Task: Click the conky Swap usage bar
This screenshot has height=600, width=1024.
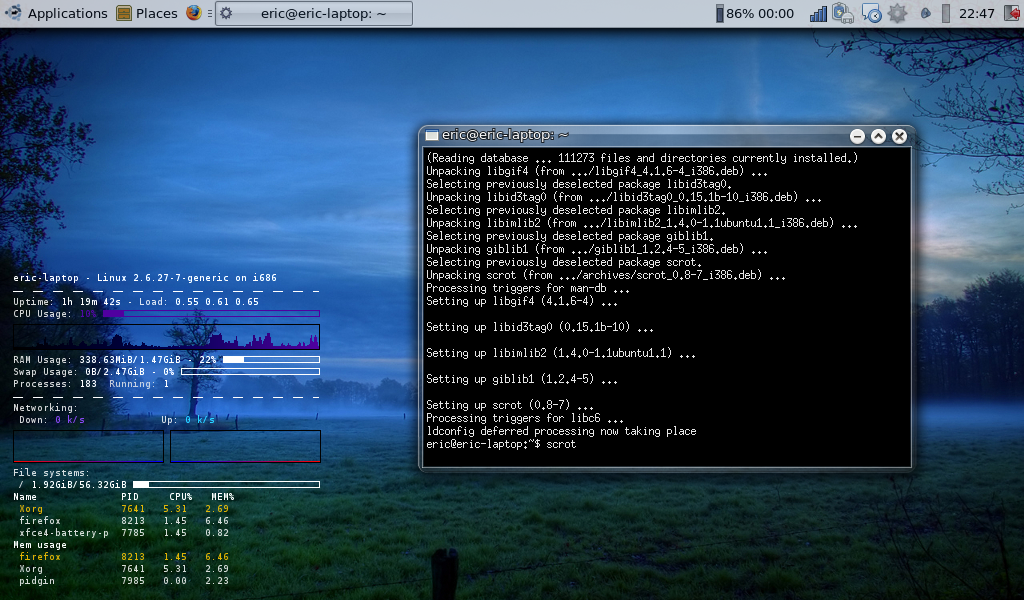Action: click(250, 371)
